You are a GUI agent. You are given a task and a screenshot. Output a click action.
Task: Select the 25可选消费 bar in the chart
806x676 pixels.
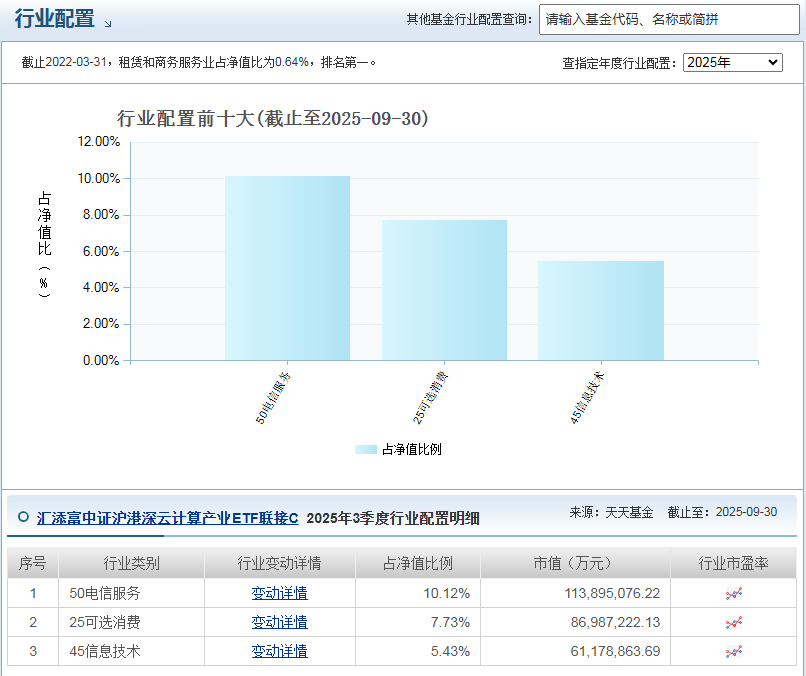pos(444,290)
